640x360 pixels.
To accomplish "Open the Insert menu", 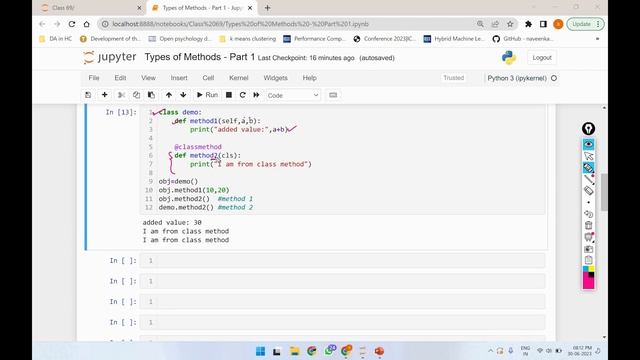I will [x=179, y=78].
